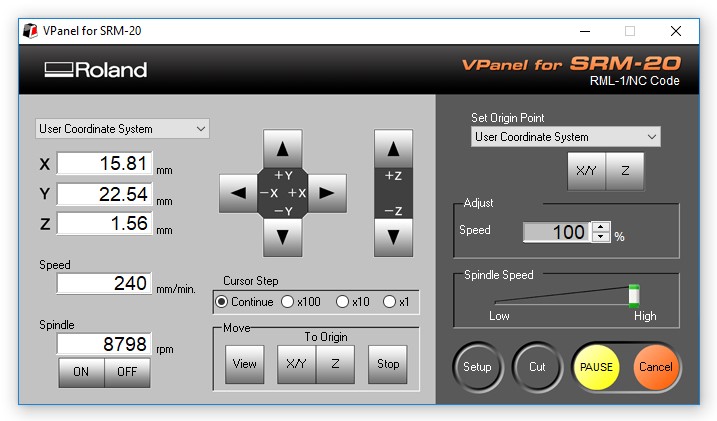Jog the tool in the -X direction
The width and height of the screenshot is (717, 421).
[x=238, y=193]
